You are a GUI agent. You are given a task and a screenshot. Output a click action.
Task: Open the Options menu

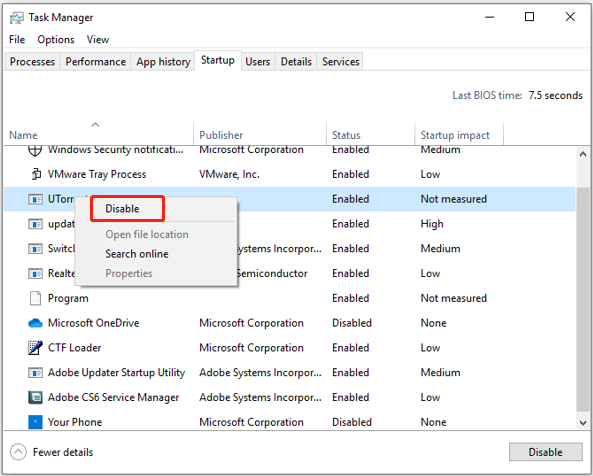56,39
